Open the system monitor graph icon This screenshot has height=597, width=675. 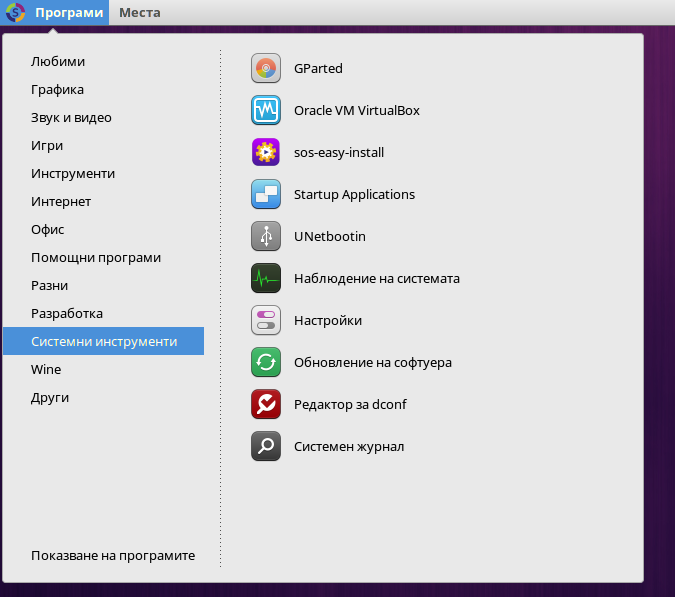[266, 278]
